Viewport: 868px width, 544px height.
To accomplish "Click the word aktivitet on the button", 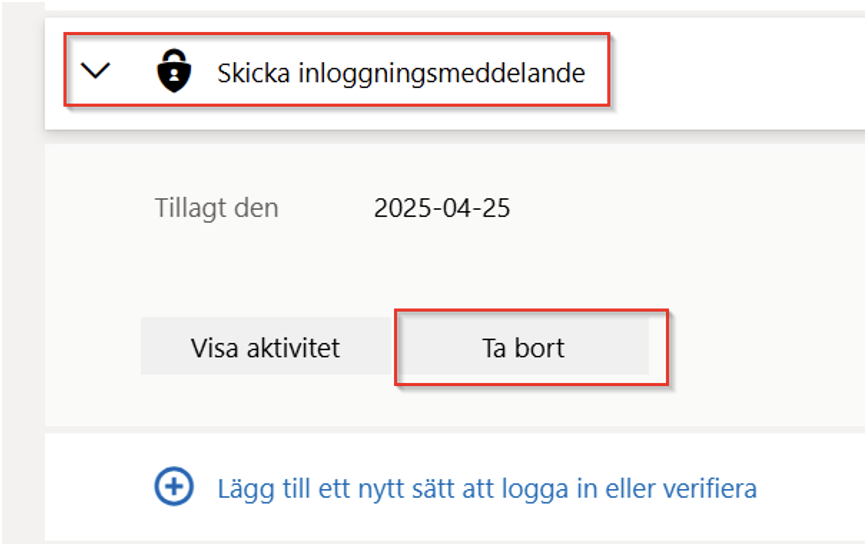I will [293, 348].
